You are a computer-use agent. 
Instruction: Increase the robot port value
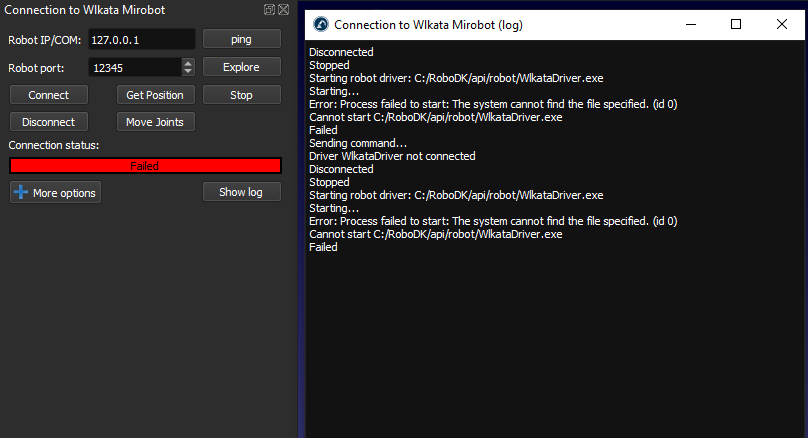click(x=188, y=63)
